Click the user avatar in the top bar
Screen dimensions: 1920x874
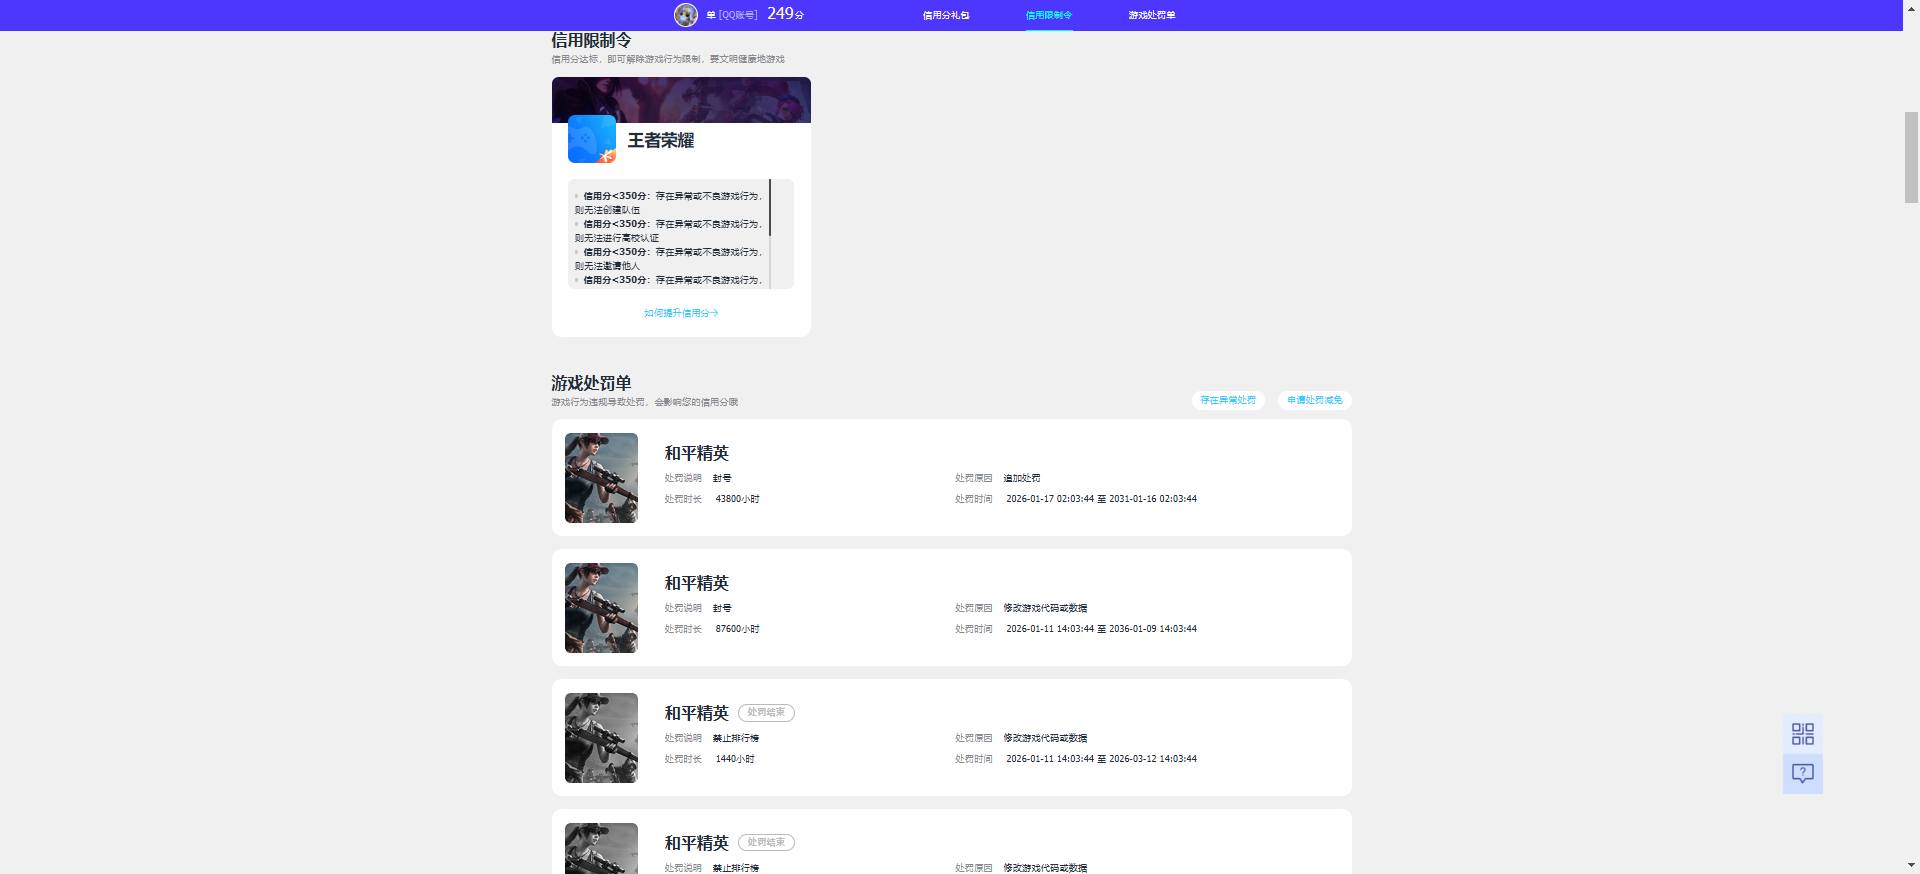coord(686,14)
